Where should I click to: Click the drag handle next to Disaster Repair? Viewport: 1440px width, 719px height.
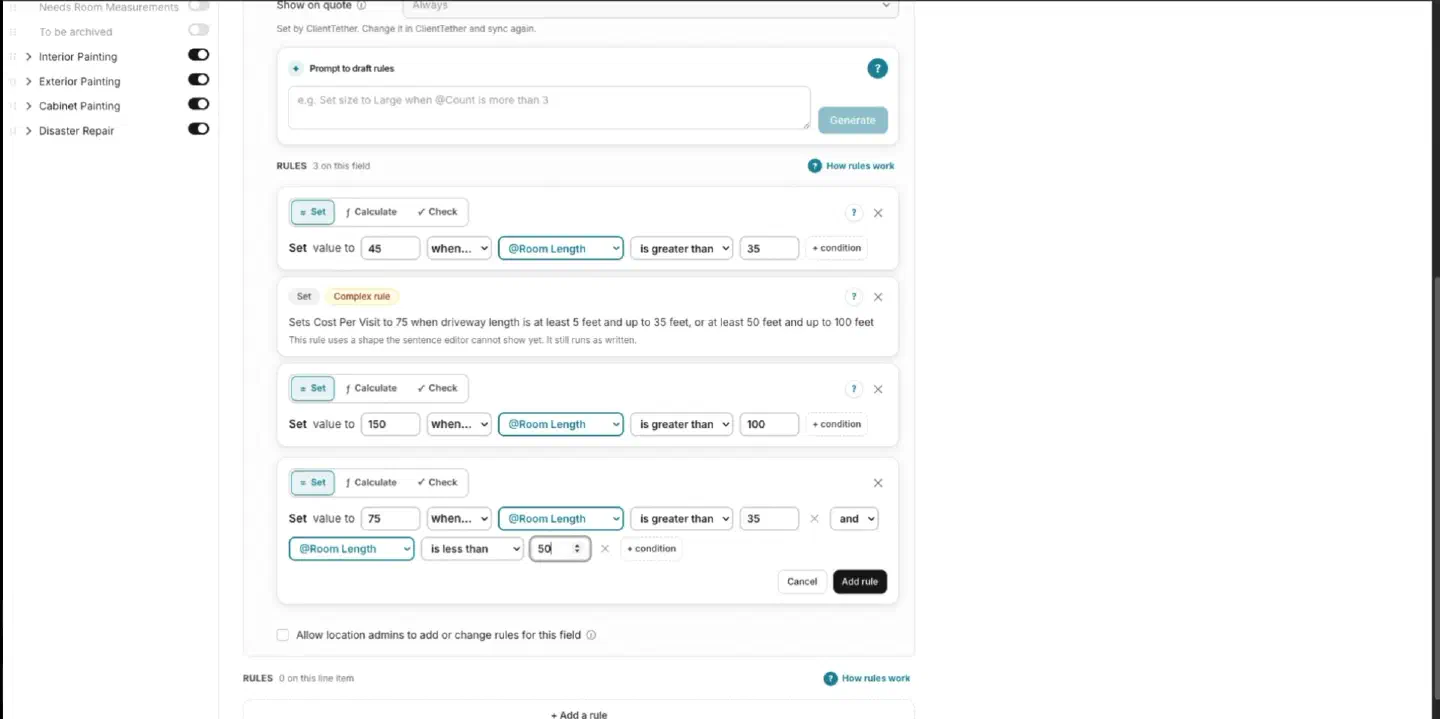click(13, 131)
